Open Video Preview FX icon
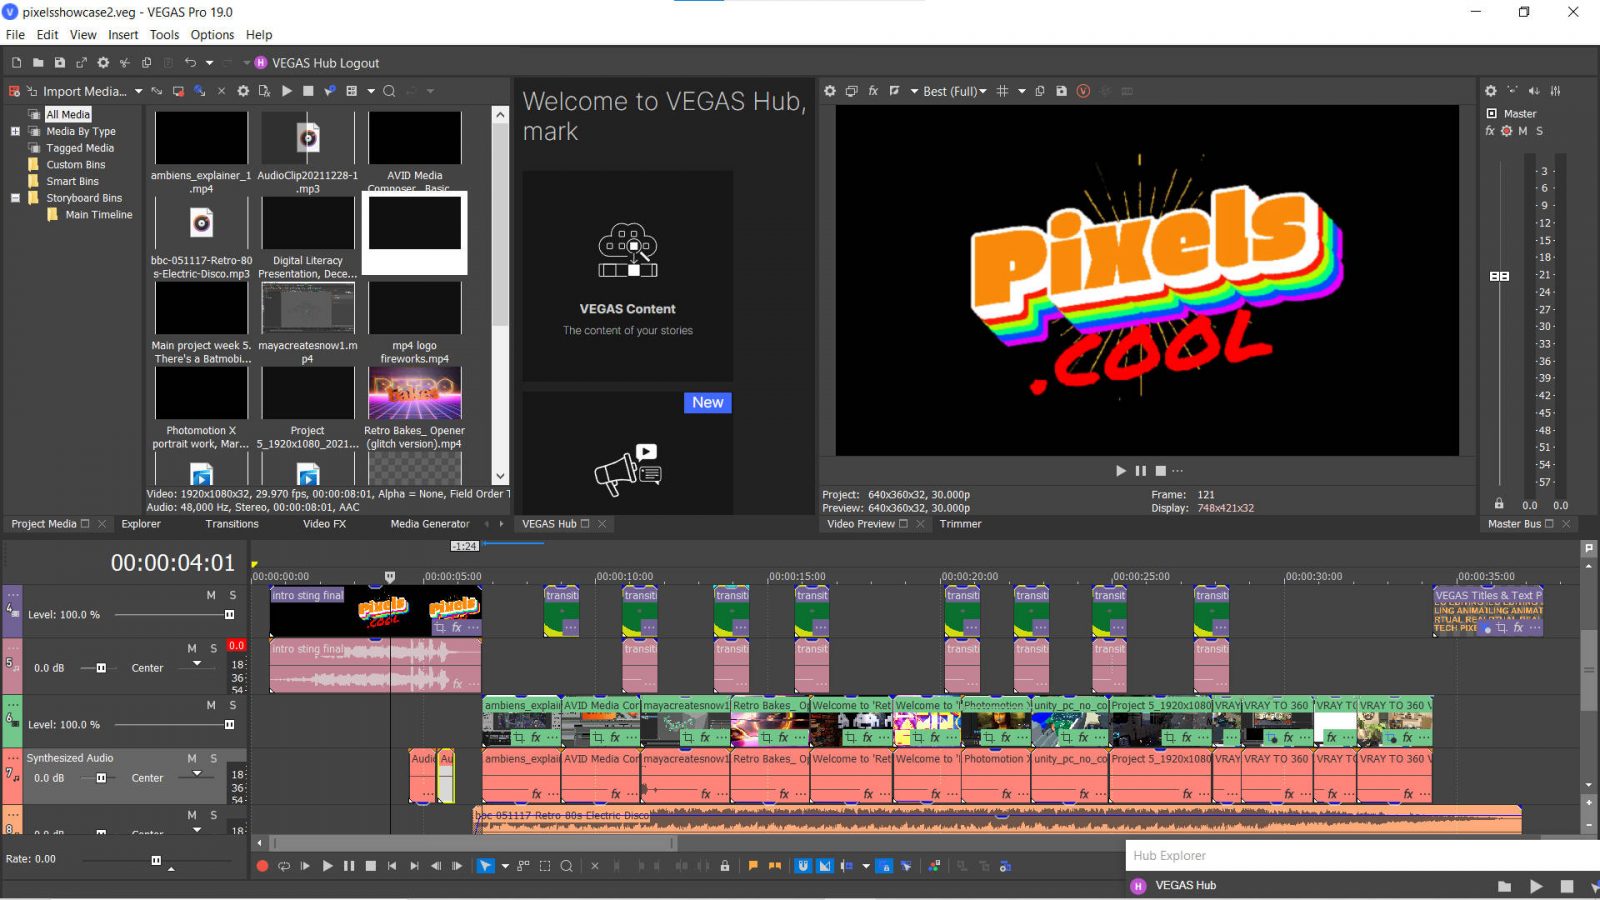The width and height of the screenshot is (1600, 900). (873, 91)
